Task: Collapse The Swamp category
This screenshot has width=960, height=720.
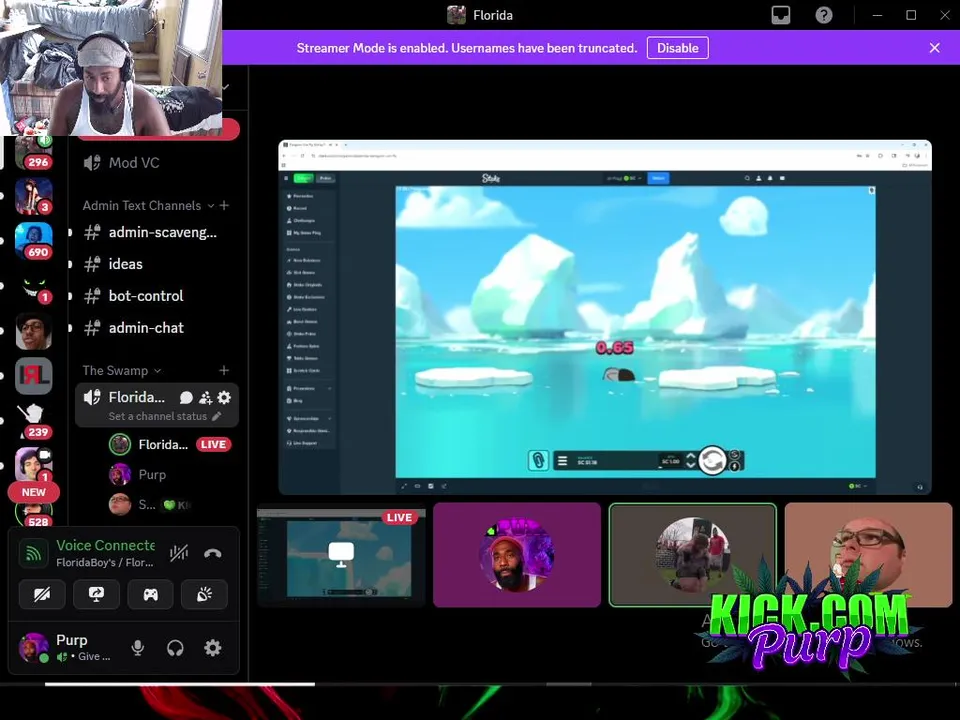Action: [x=121, y=370]
